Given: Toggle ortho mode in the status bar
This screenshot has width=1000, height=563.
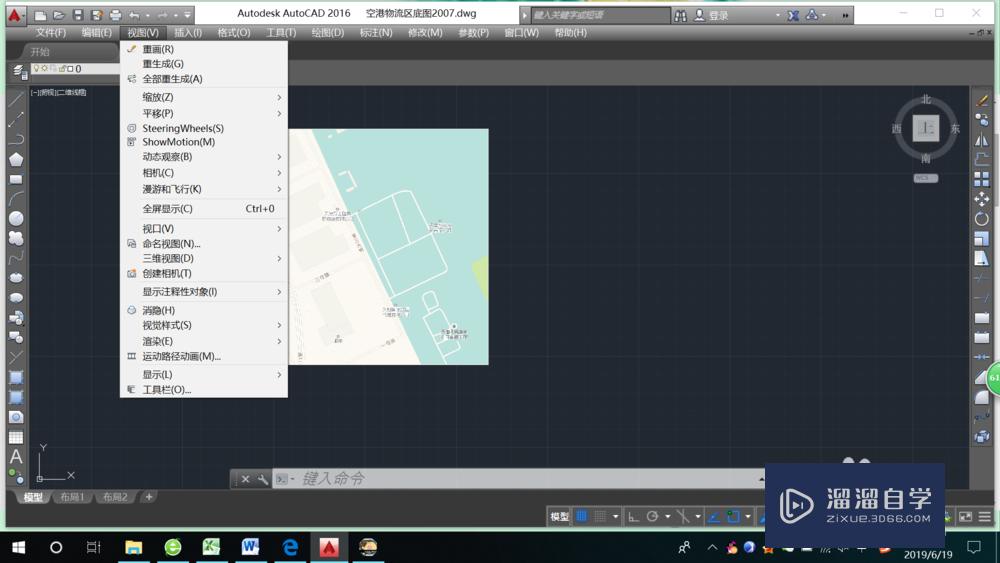Looking at the screenshot, I should (x=634, y=517).
